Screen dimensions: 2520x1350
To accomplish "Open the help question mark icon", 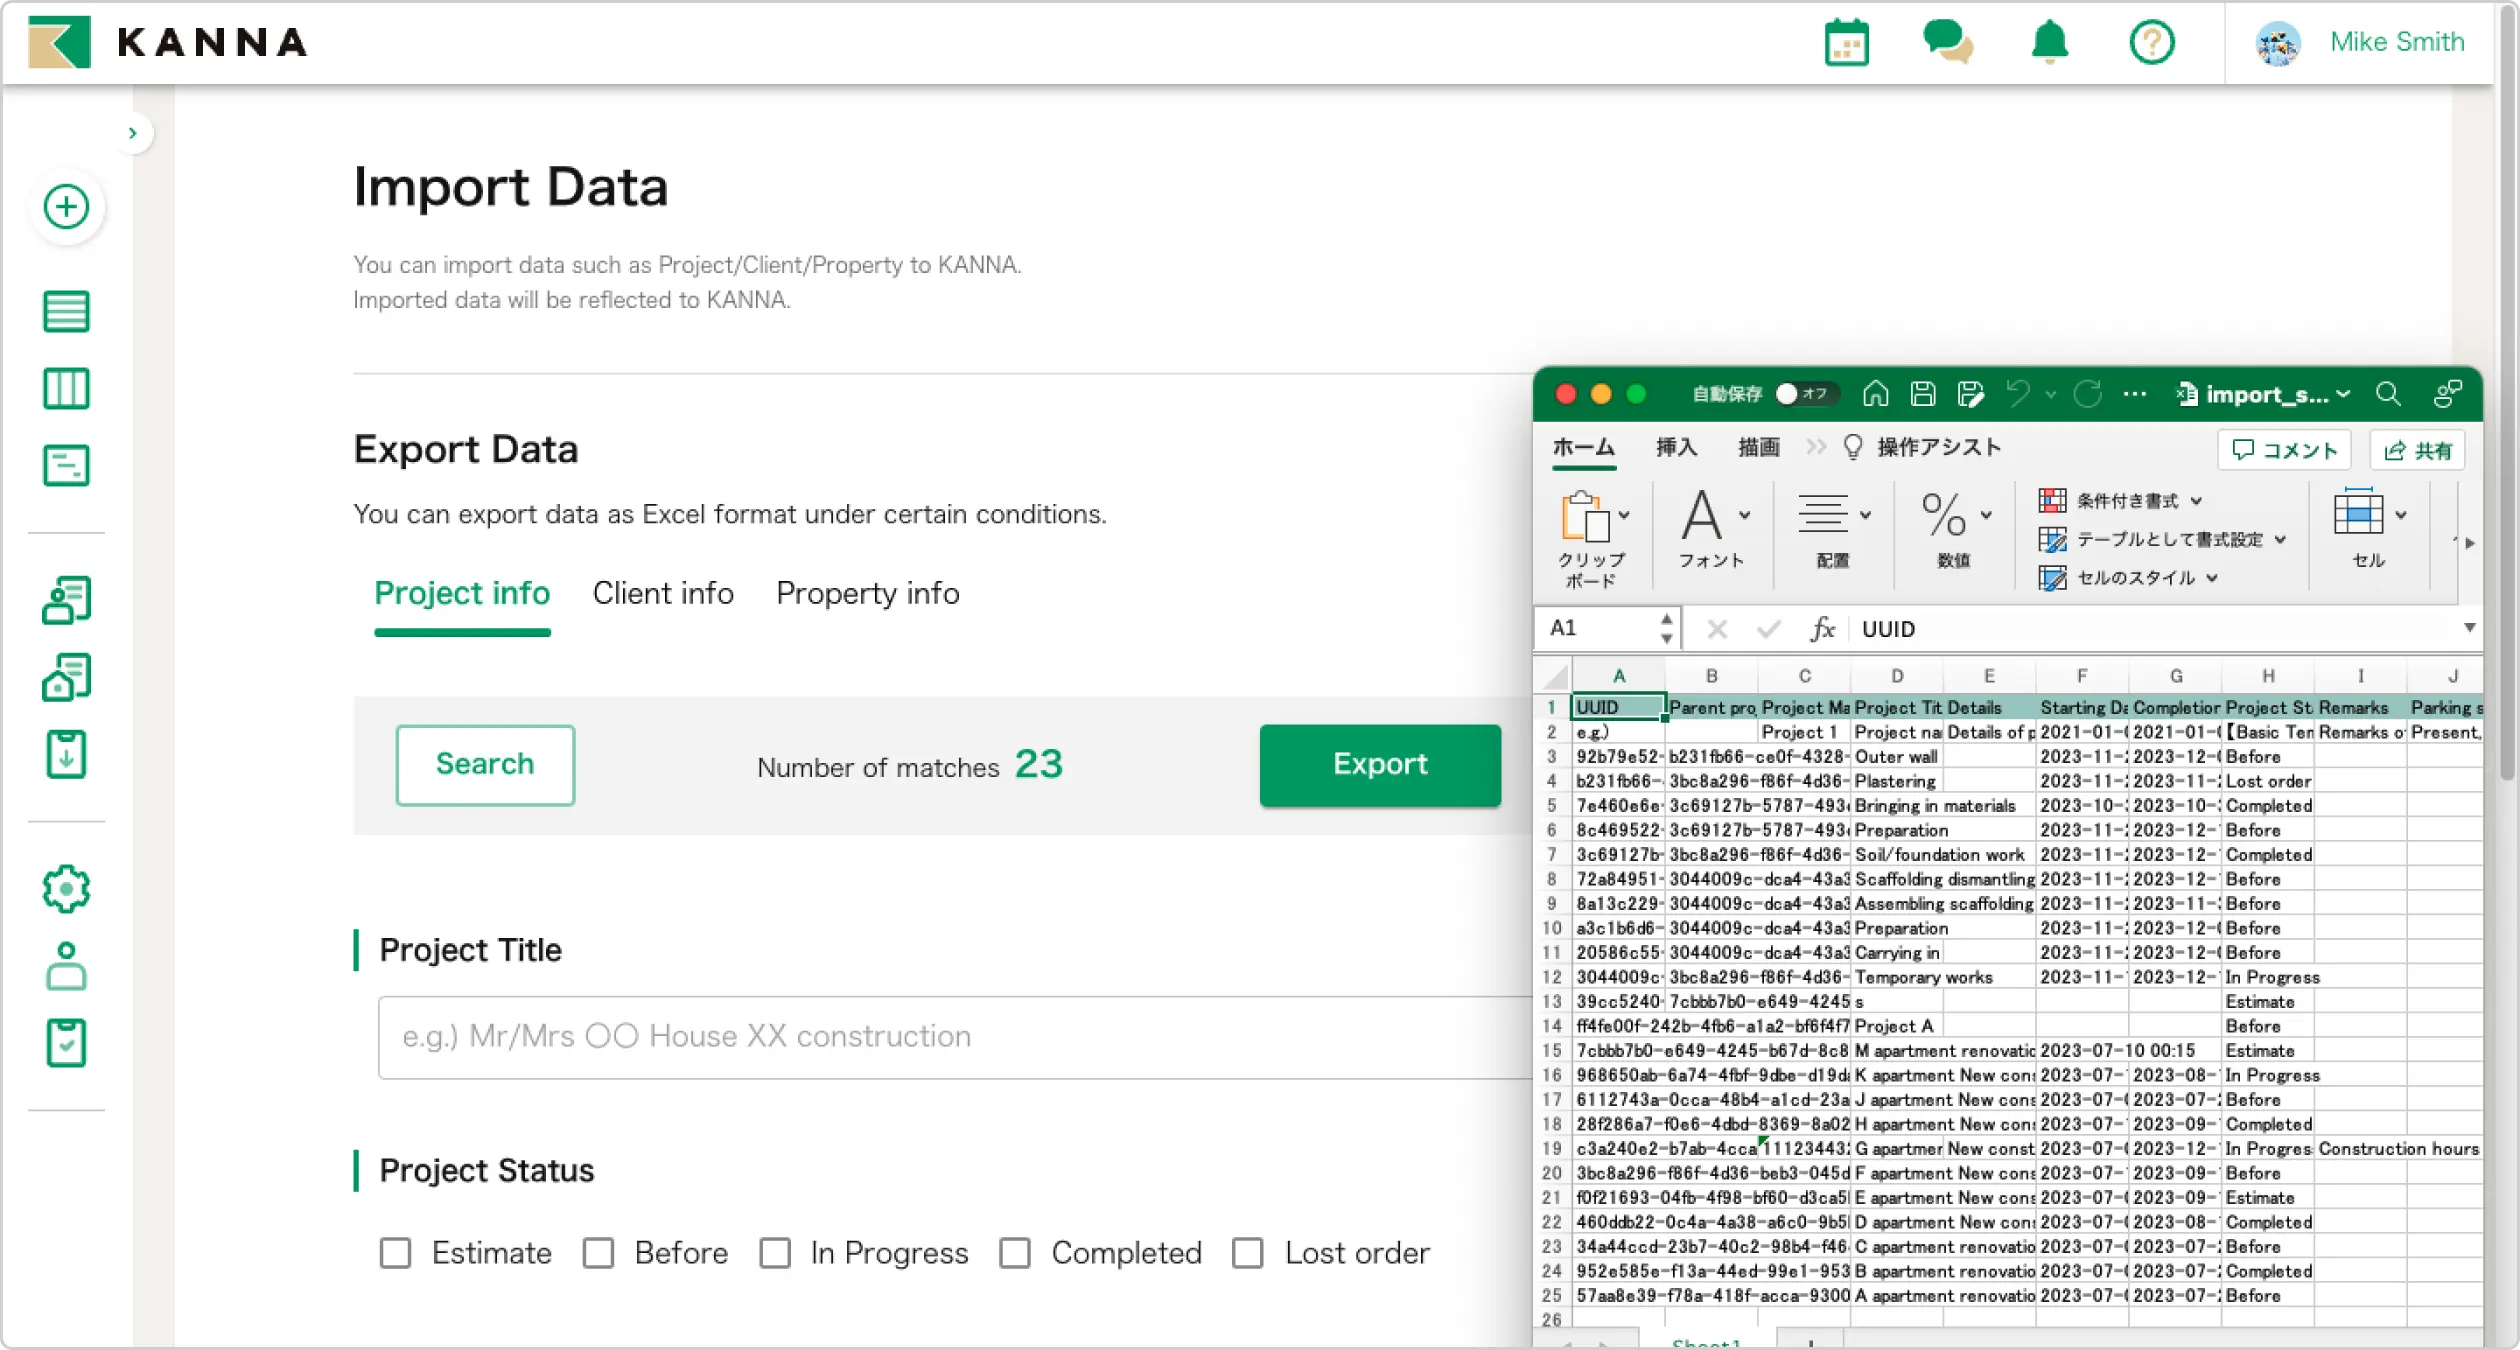I will click(2151, 43).
